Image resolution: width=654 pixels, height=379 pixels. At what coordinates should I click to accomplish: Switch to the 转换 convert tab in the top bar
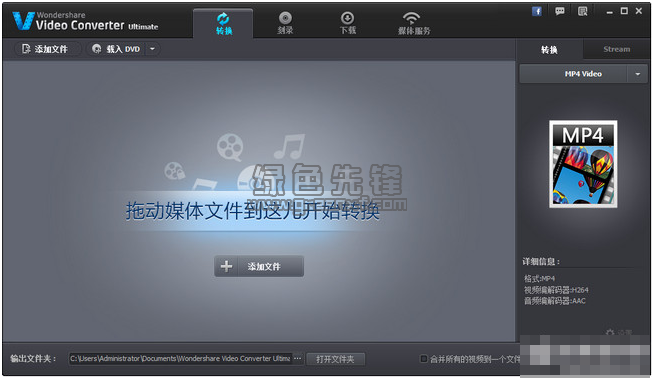coord(223,23)
